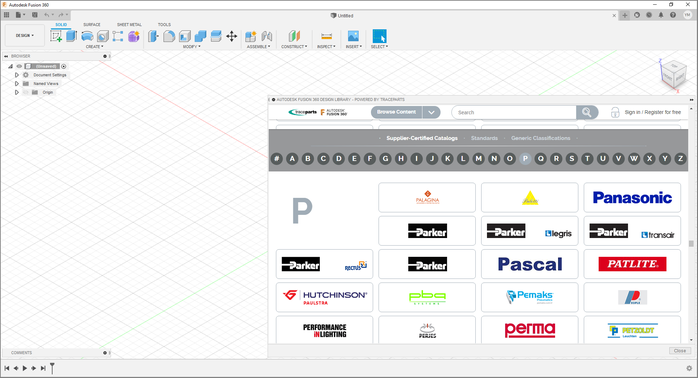The width and height of the screenshot is (698, 378).
Task: Choose the Extrude tool icon
Action: 71,36
